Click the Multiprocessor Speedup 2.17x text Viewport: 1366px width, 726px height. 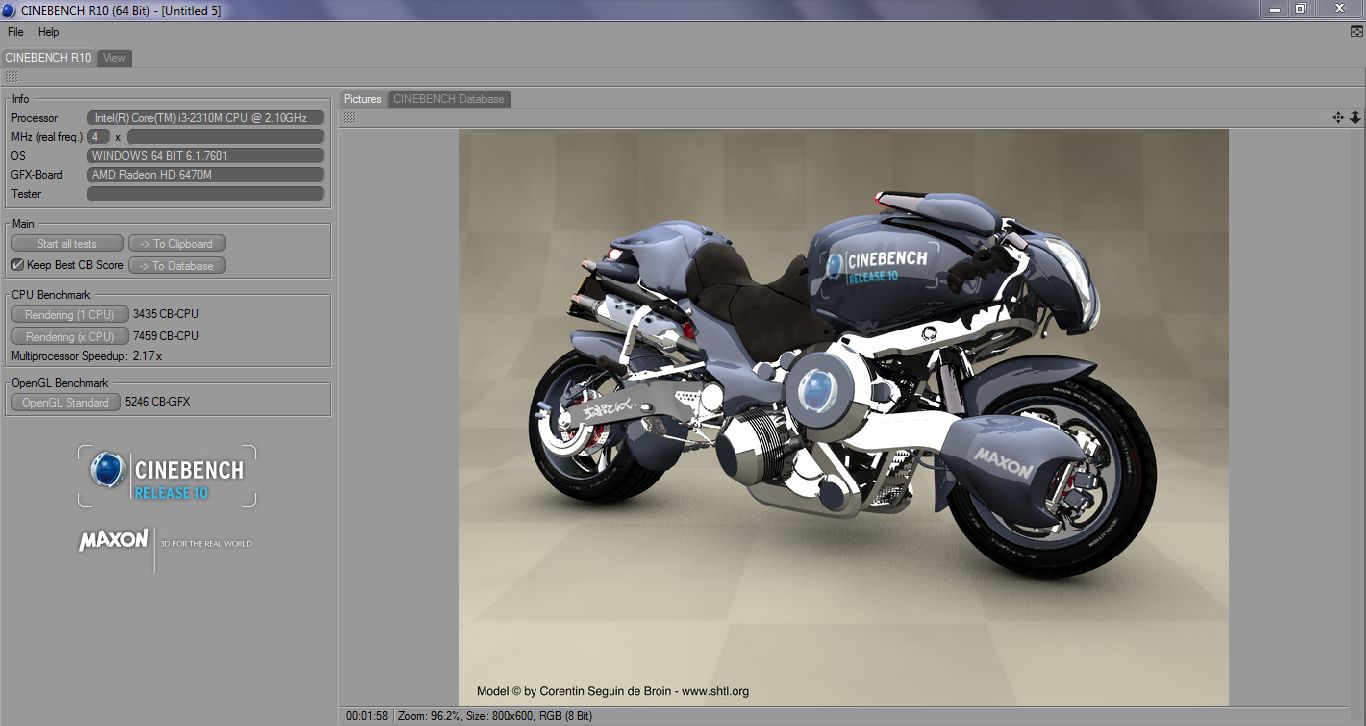pyautogui.click(x=86, y=356)
